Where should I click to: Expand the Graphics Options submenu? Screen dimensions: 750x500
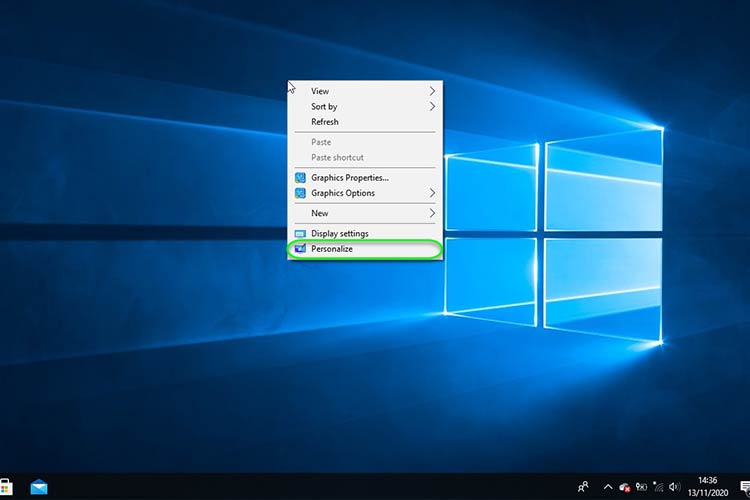[365, 193]
